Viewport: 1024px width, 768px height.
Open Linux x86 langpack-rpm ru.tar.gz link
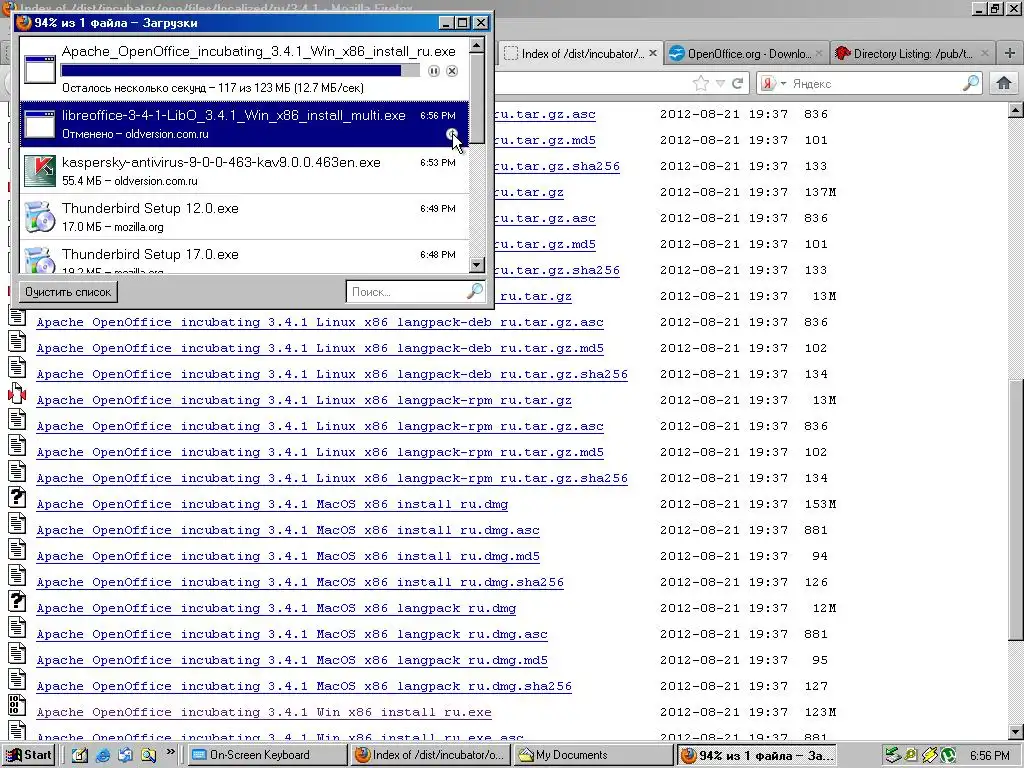coord(304,400)
